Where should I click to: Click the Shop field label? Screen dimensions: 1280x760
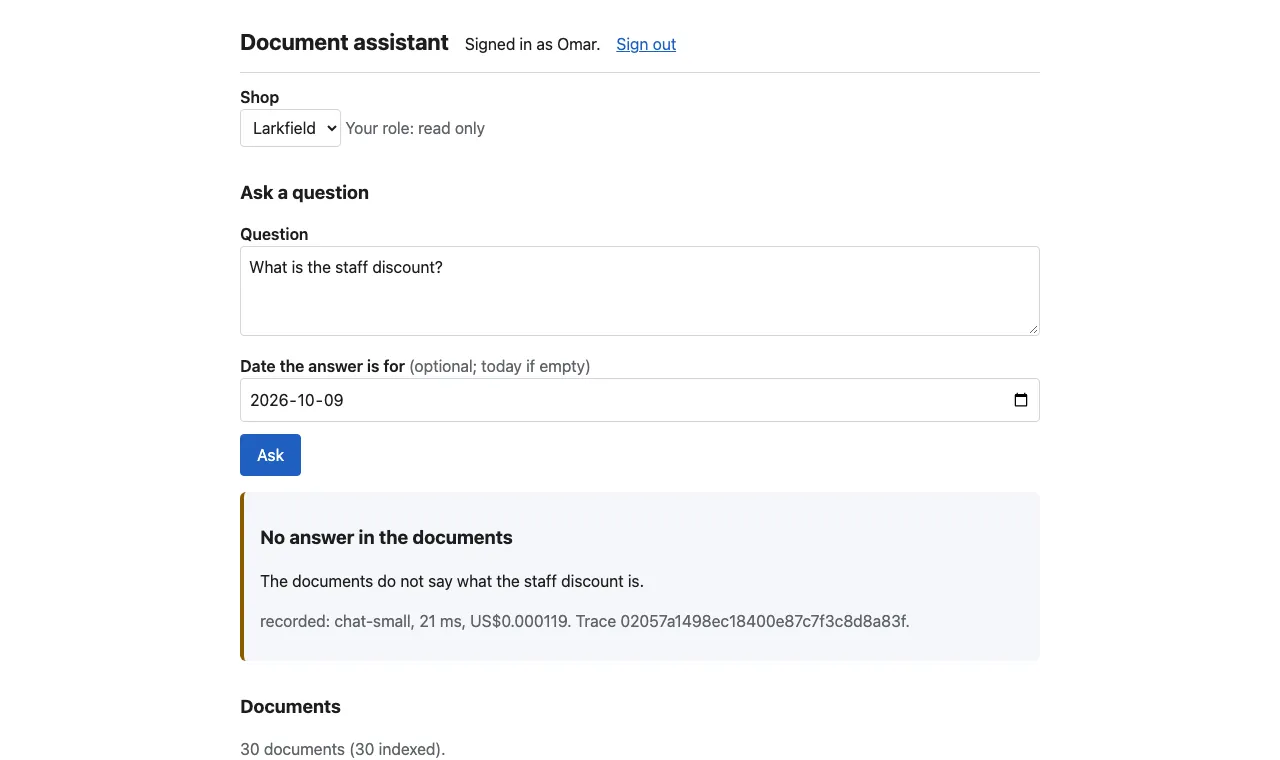coord(259,97)
